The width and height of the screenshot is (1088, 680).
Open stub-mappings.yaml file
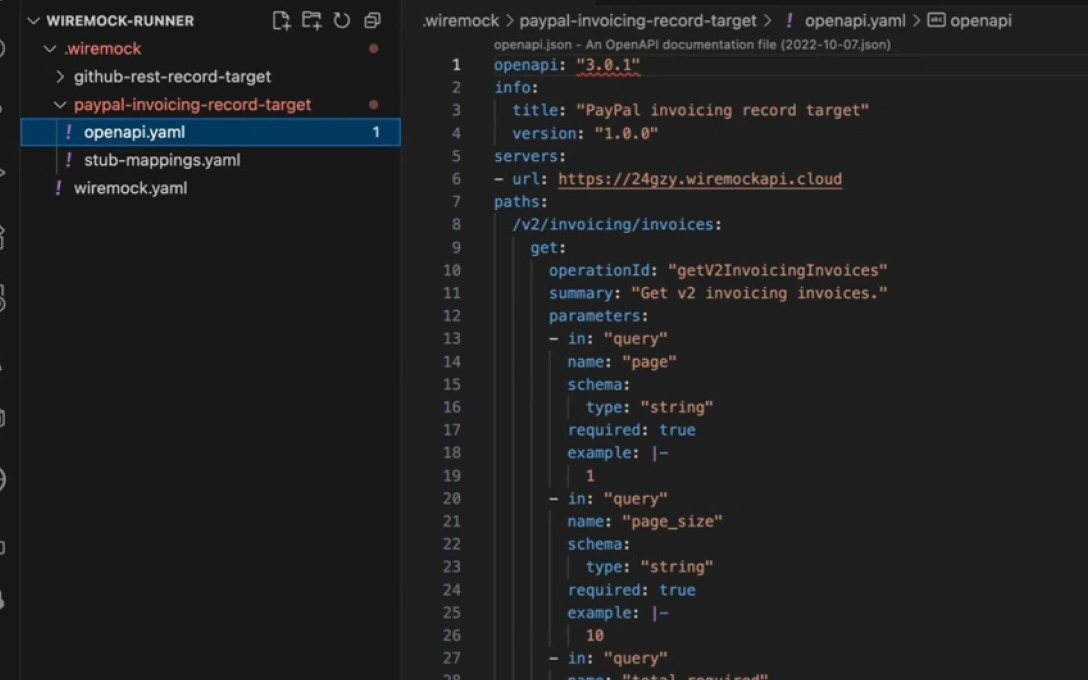coord(162,160)
